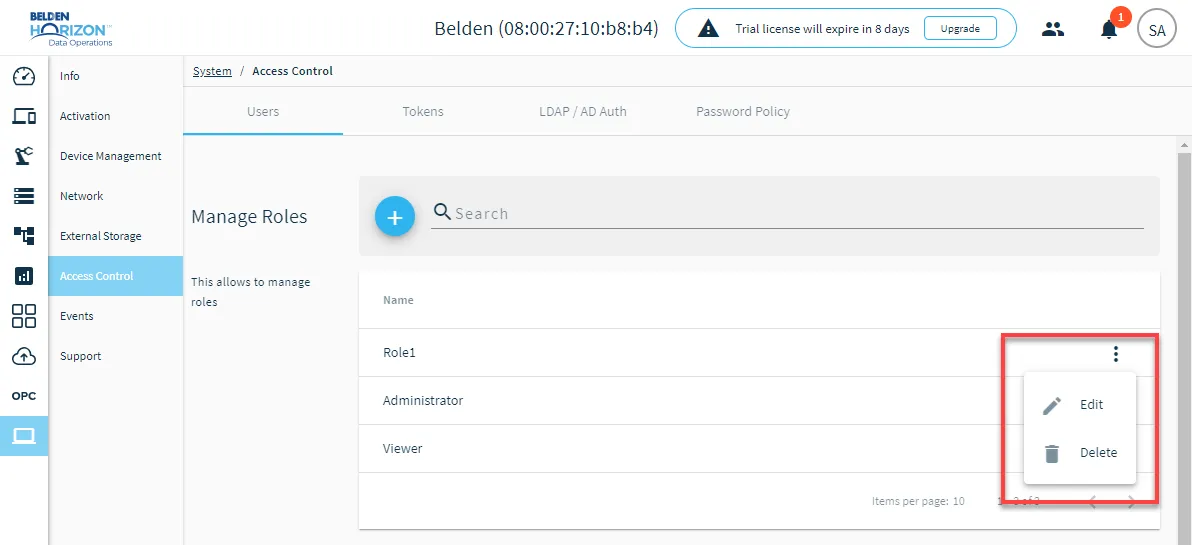The image size is (1192, 545).
Task: Choose Delete from the role context menu
Action: click(x=1079, y=453)
